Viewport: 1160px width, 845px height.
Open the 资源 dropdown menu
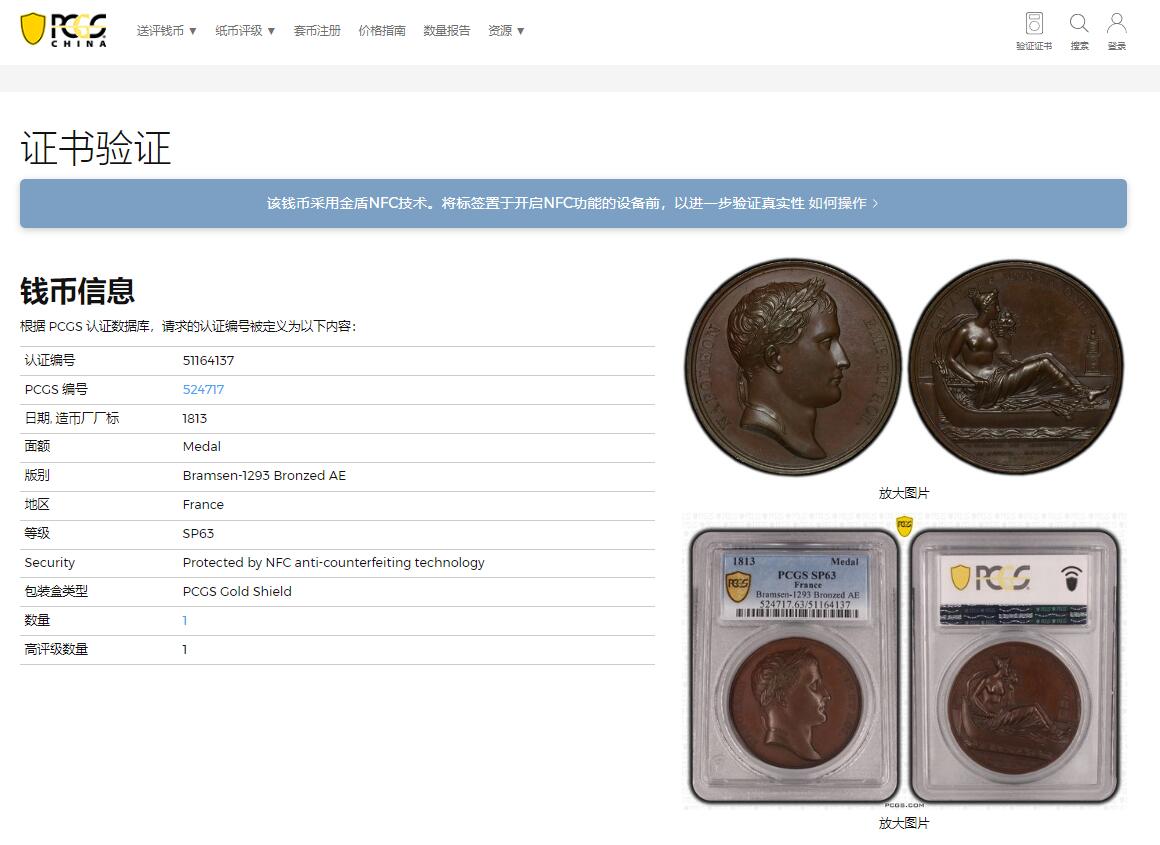pyautogui.click(x=505, y=30)
